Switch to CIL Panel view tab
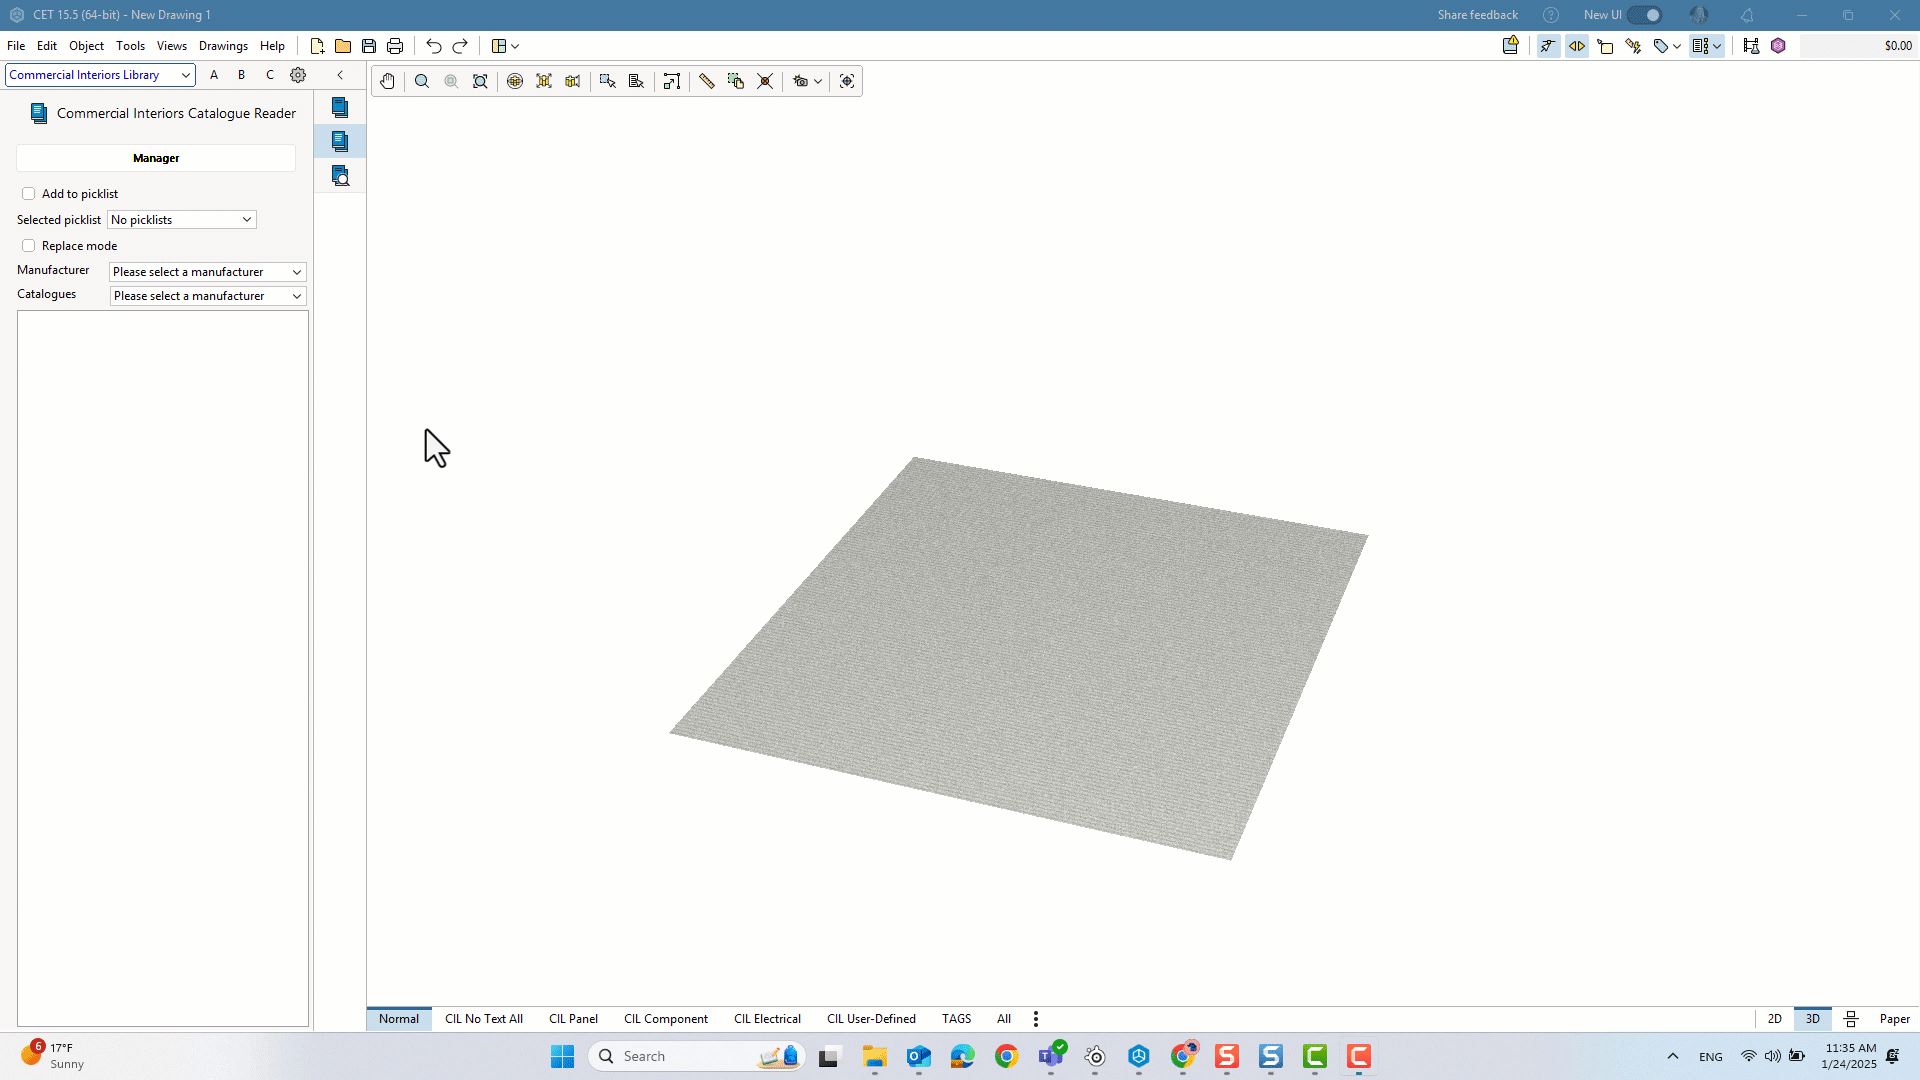Image resolution: width=1920 pixels, height=1080 pixels. 573,1019
